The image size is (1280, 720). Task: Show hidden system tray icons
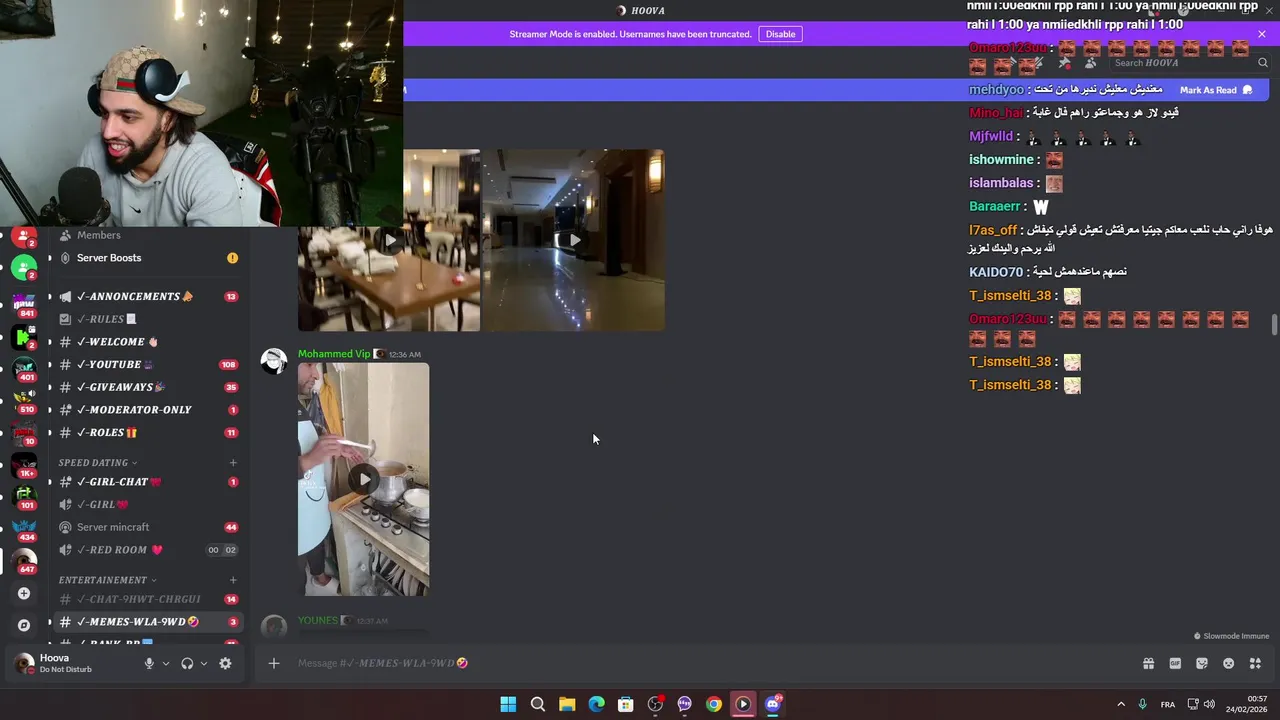click(x=1121, y=704)
